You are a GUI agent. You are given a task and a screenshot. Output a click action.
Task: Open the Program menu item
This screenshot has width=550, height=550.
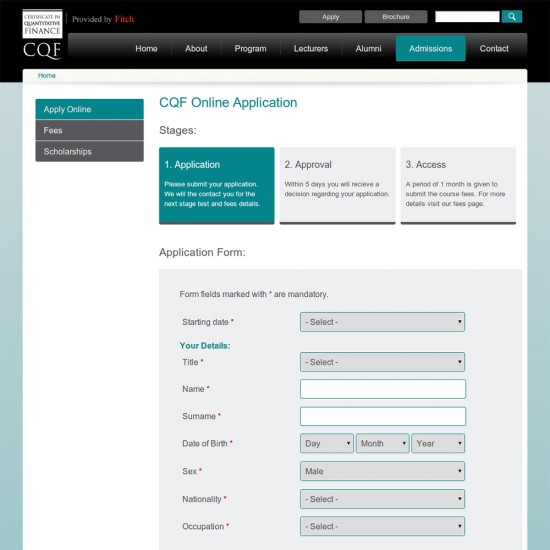pos(250,48)
